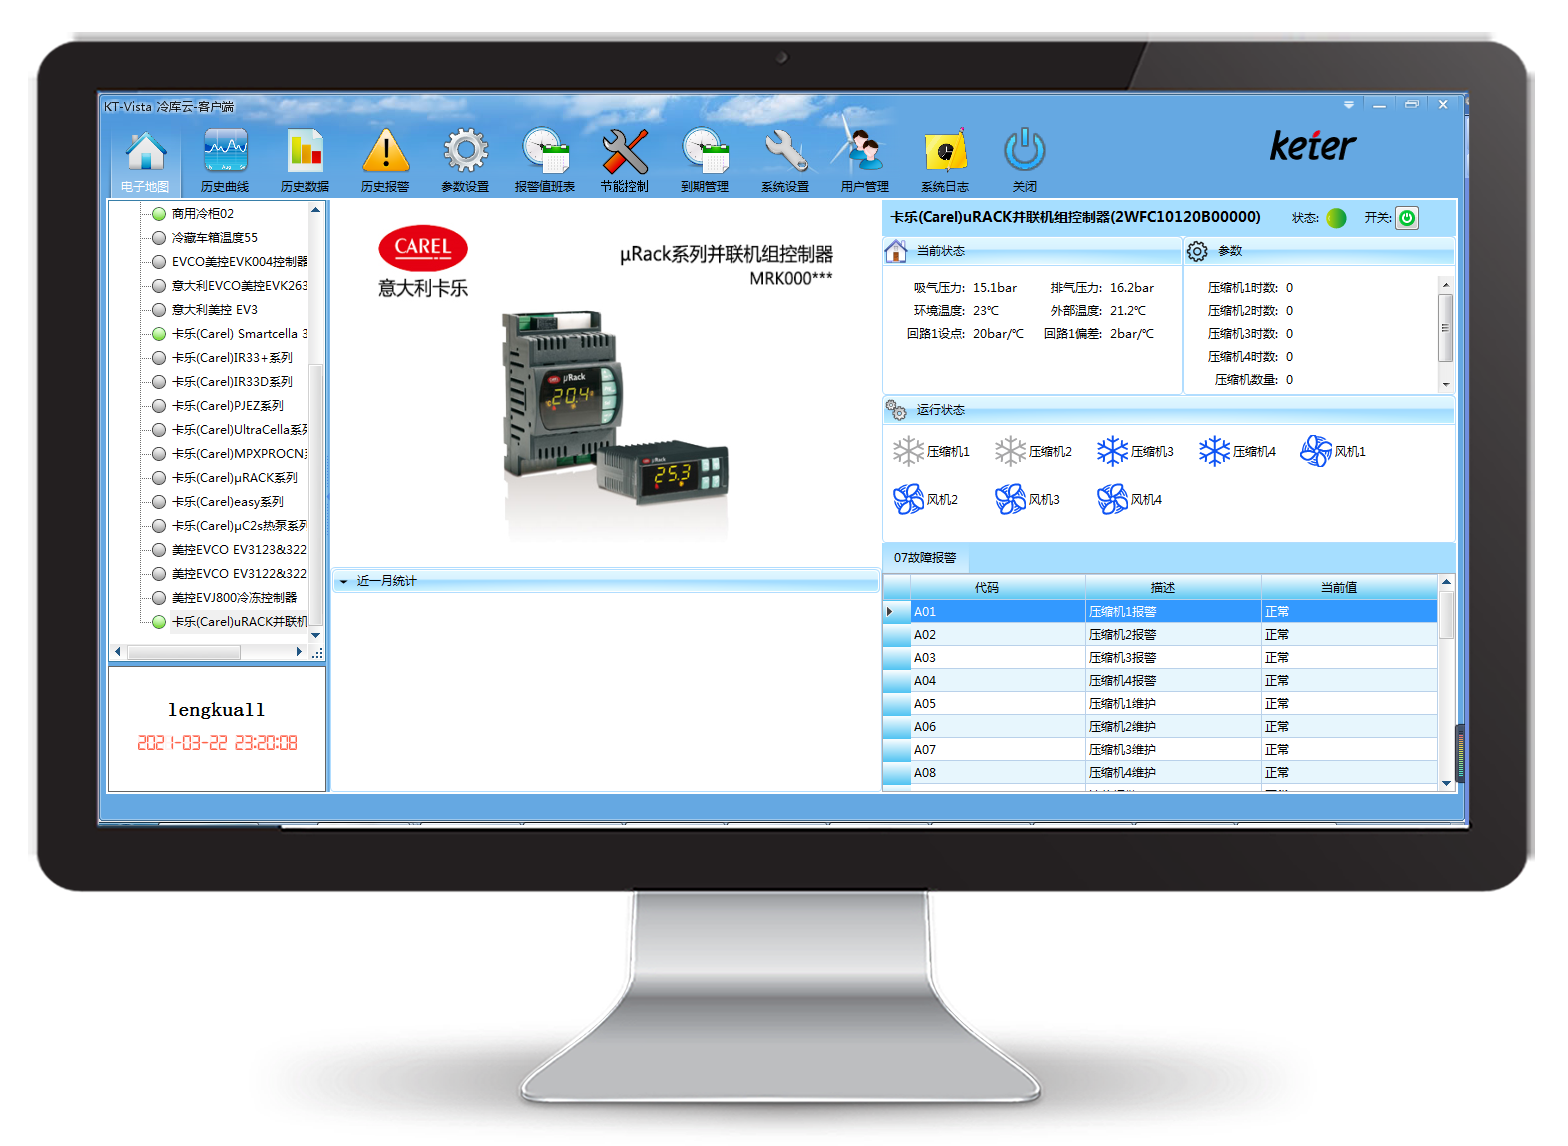Select 卡乐(Carel)uRACK并联机 tree item
Image resolution: width=1568 pixels, height=1146 pixels.
(240, 622)
